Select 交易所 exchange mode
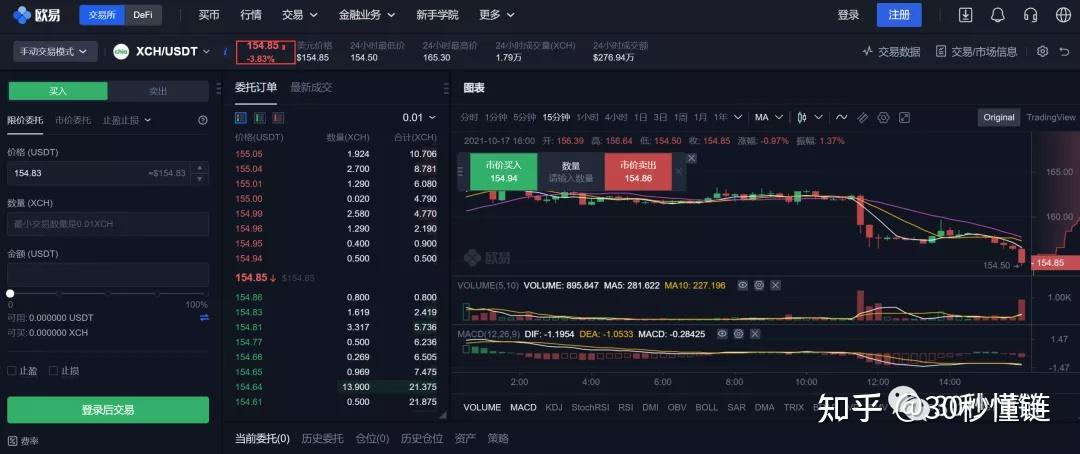 pyautogui.click(x=102, y=14)
